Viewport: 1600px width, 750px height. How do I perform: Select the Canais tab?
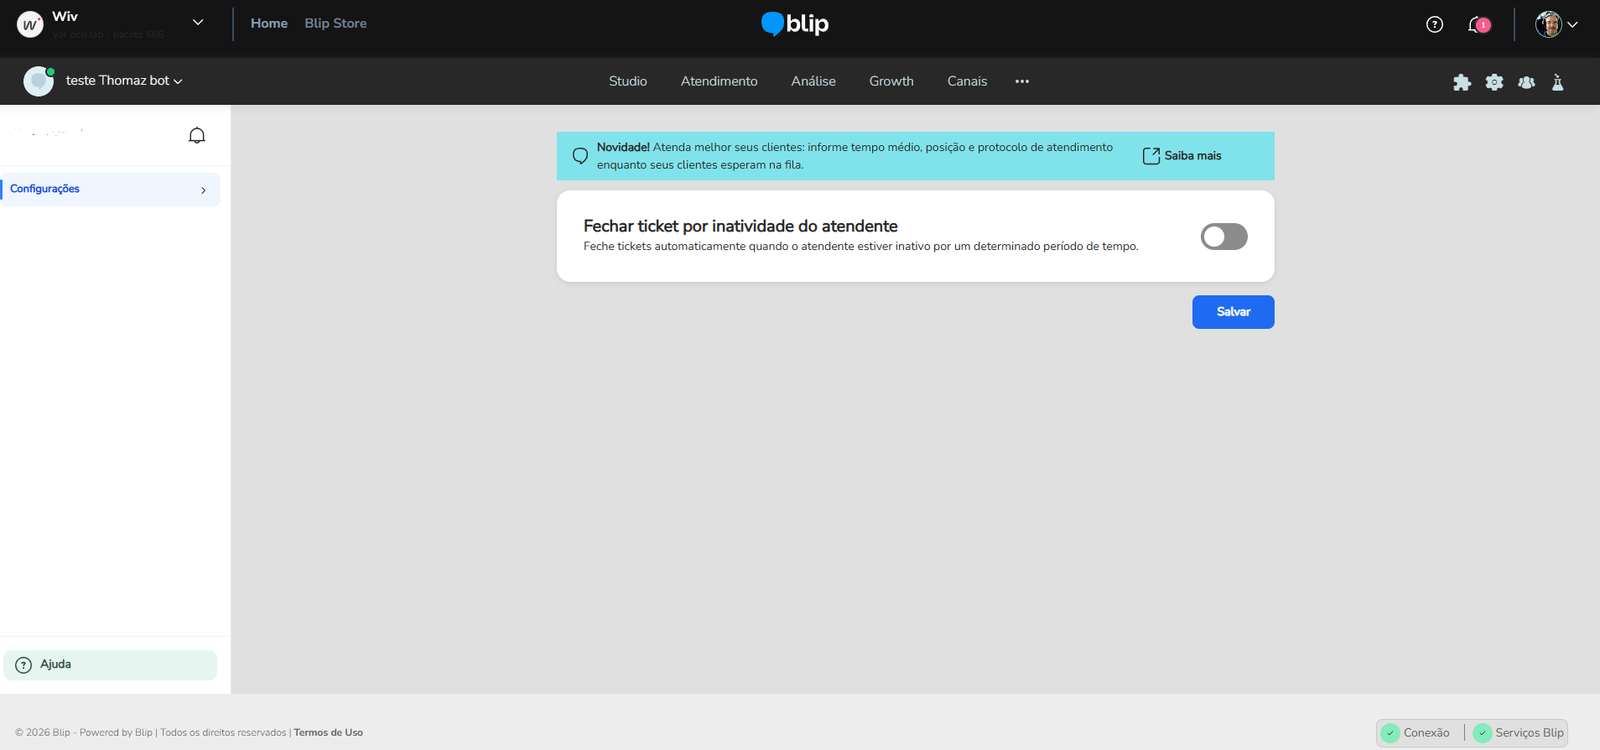967,81
